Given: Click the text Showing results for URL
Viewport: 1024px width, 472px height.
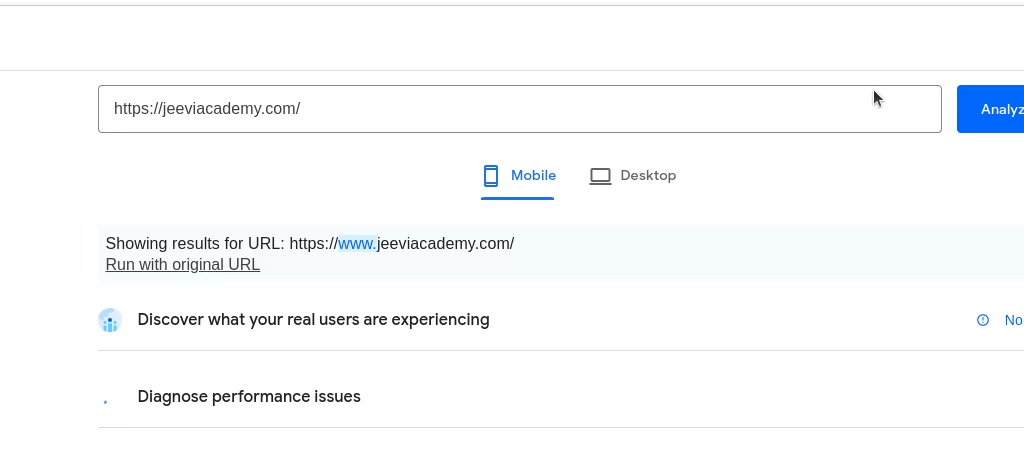Looking at the screenshot, I should point(195,244).
